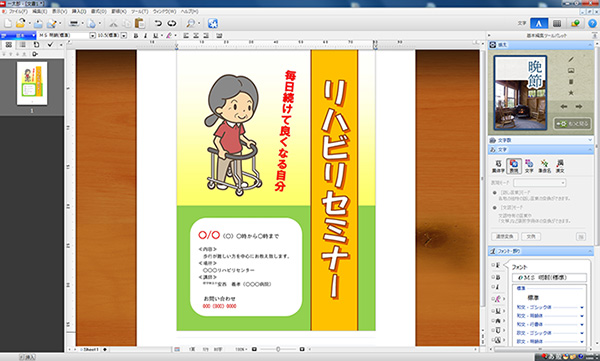Open the font size dropdown showing 10.5
This screenshot has height=361, width=600.
124,36
